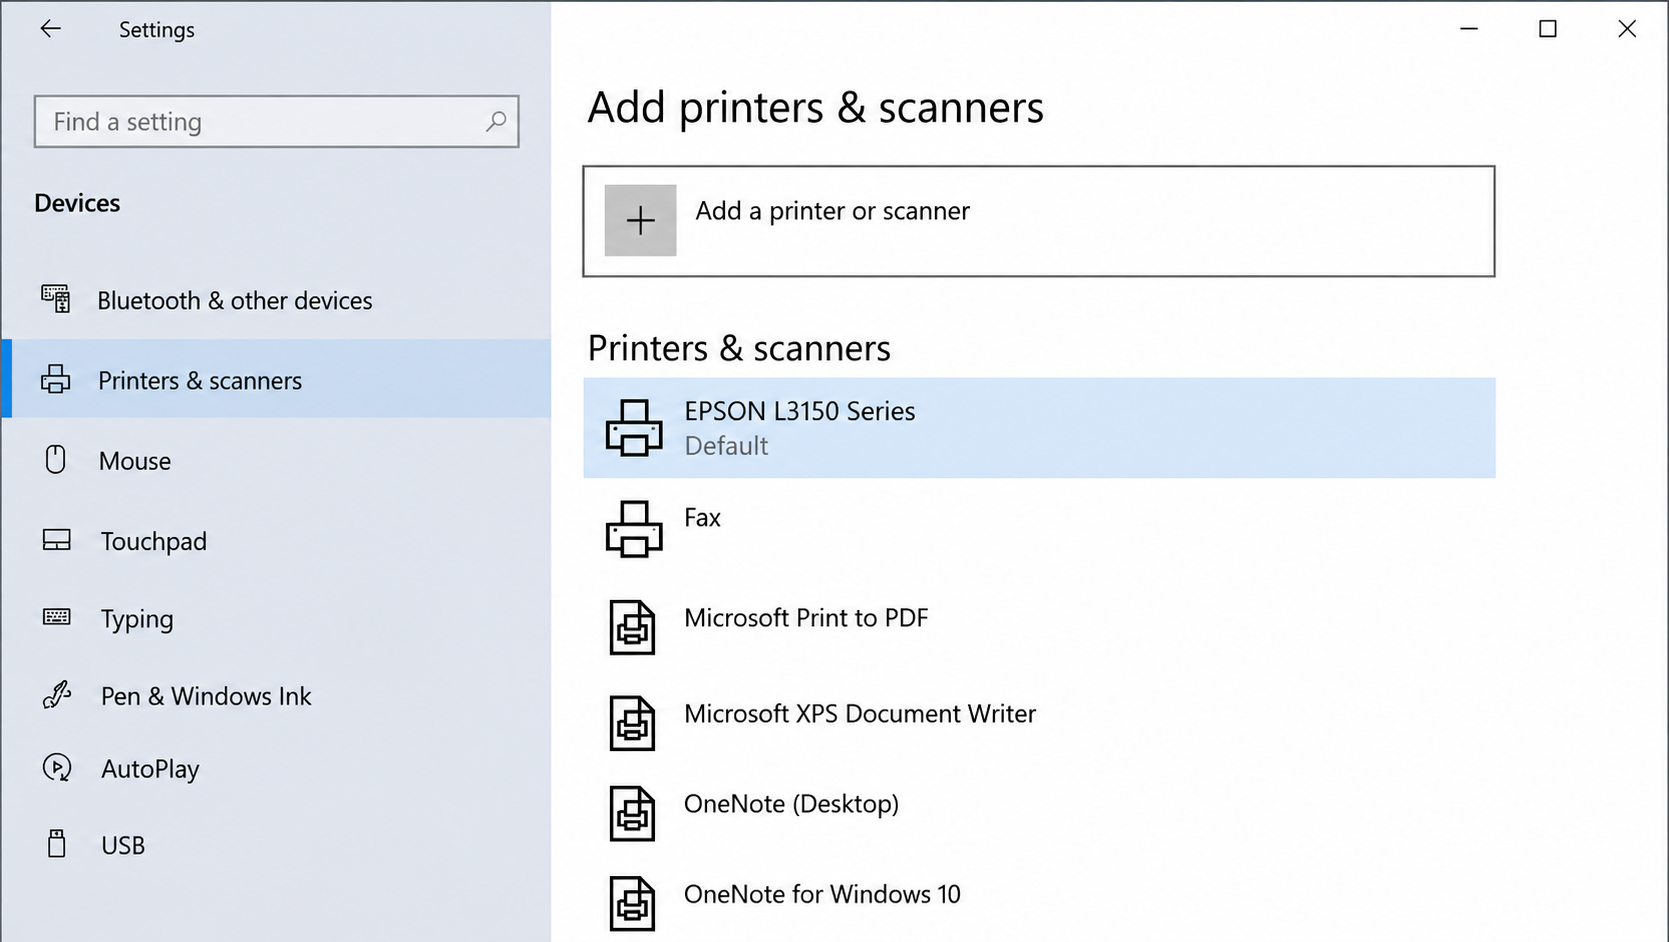Click the Printers & scanners sidebar icon
This screenshot has height=942, width=1669.
[x=56, y=379]
